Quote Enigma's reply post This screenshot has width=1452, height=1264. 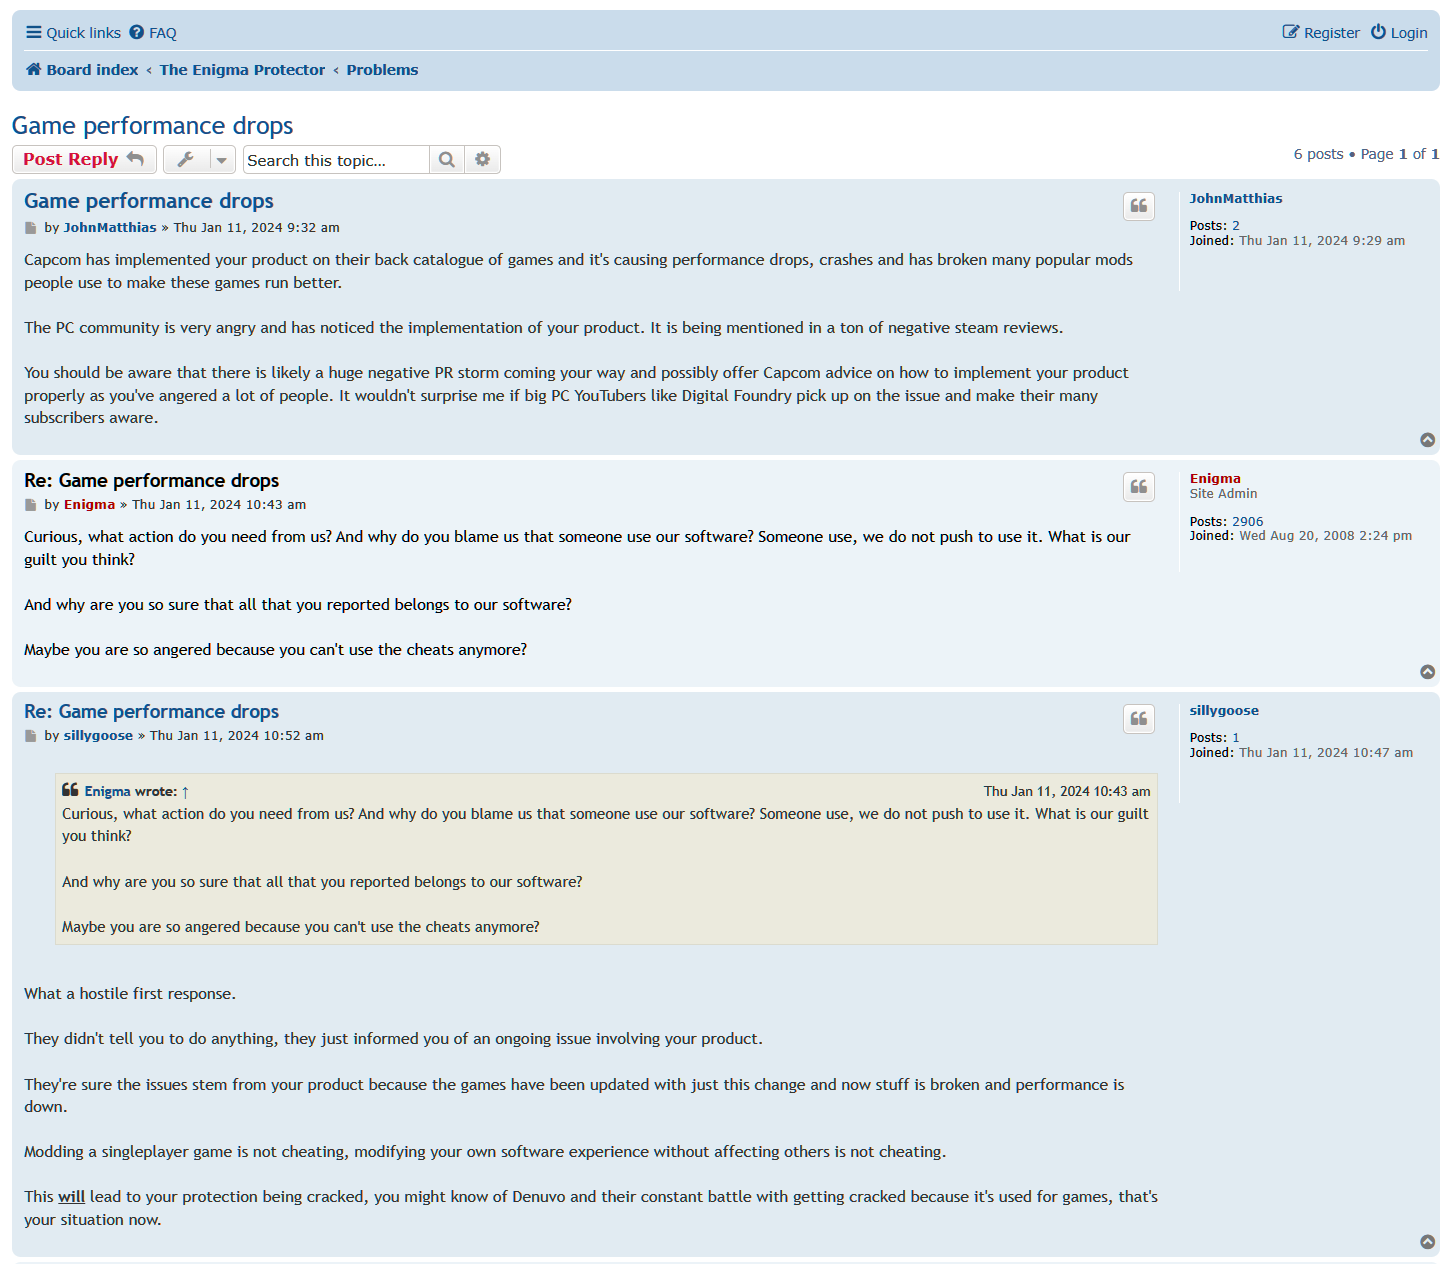(x=1139, y=487)
